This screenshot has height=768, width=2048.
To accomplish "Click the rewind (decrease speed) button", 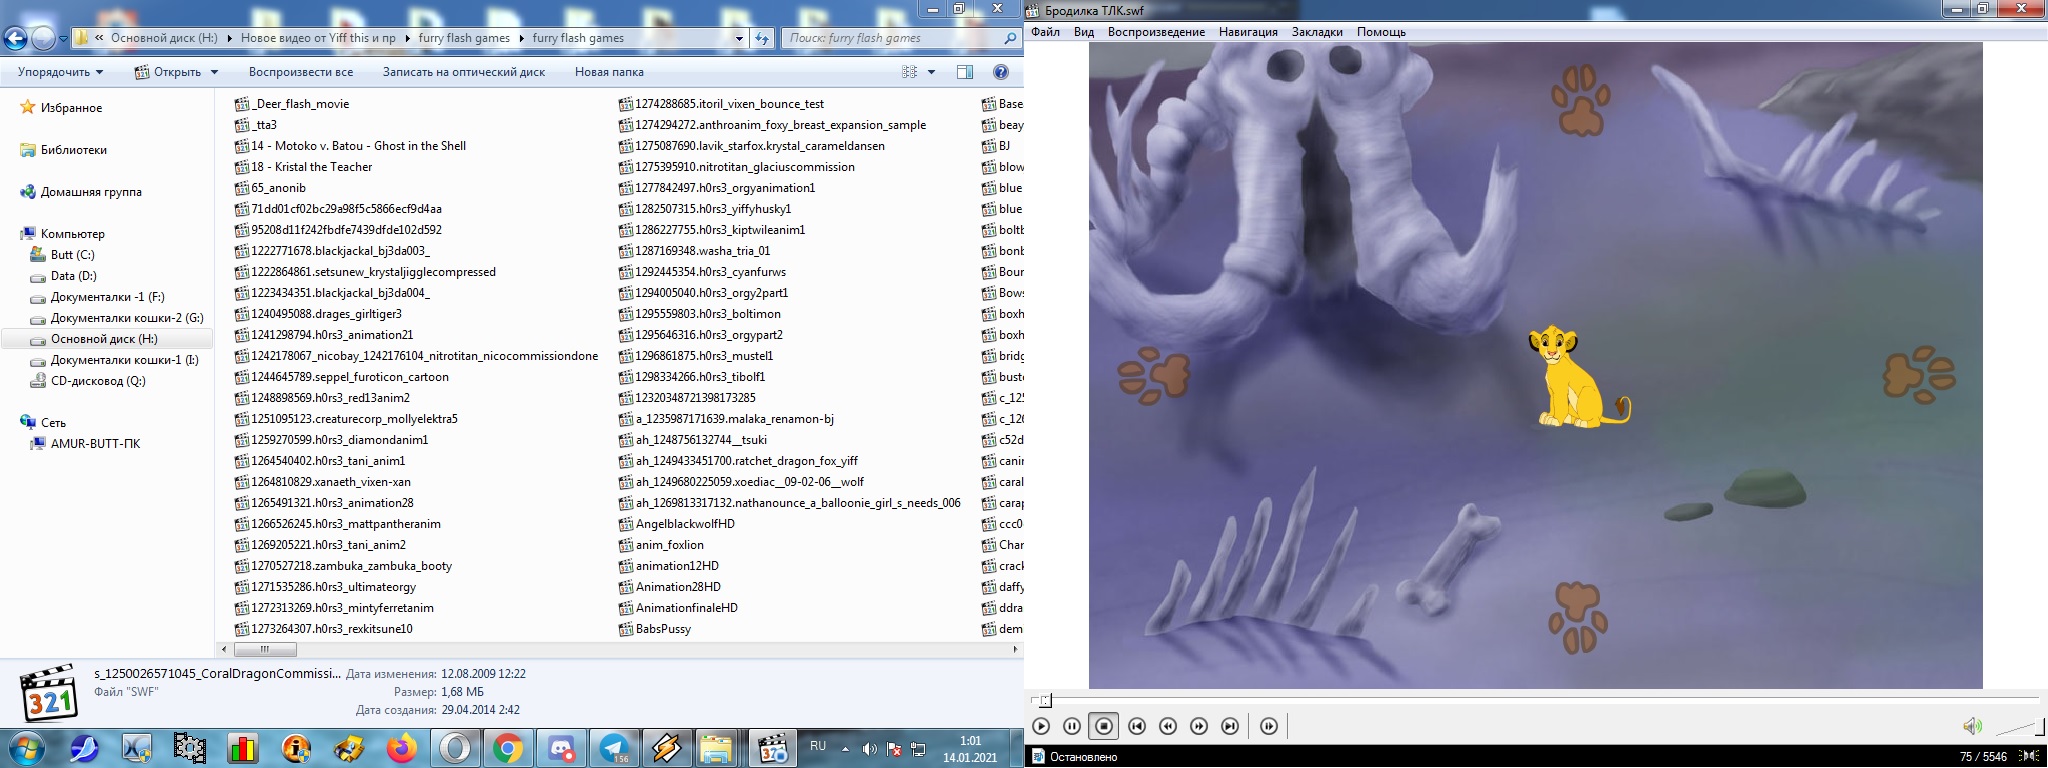I will point(1168,726).
